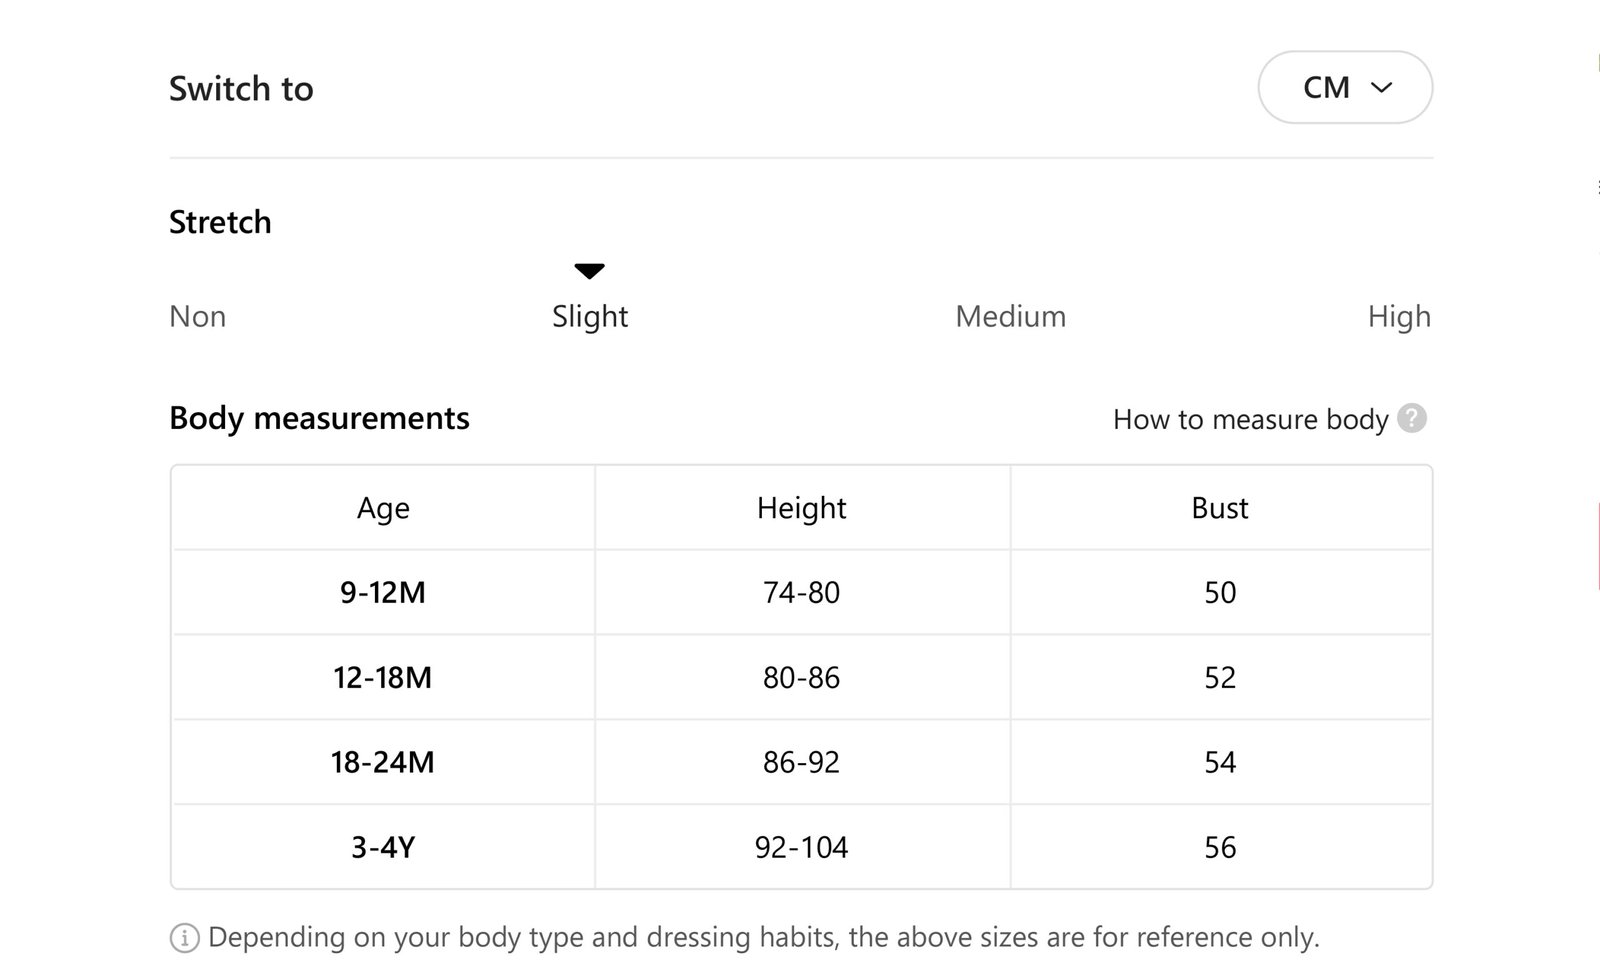Open the How to measure body link
Viewport: 1600px width, 979px height.
pos(1251,419)
